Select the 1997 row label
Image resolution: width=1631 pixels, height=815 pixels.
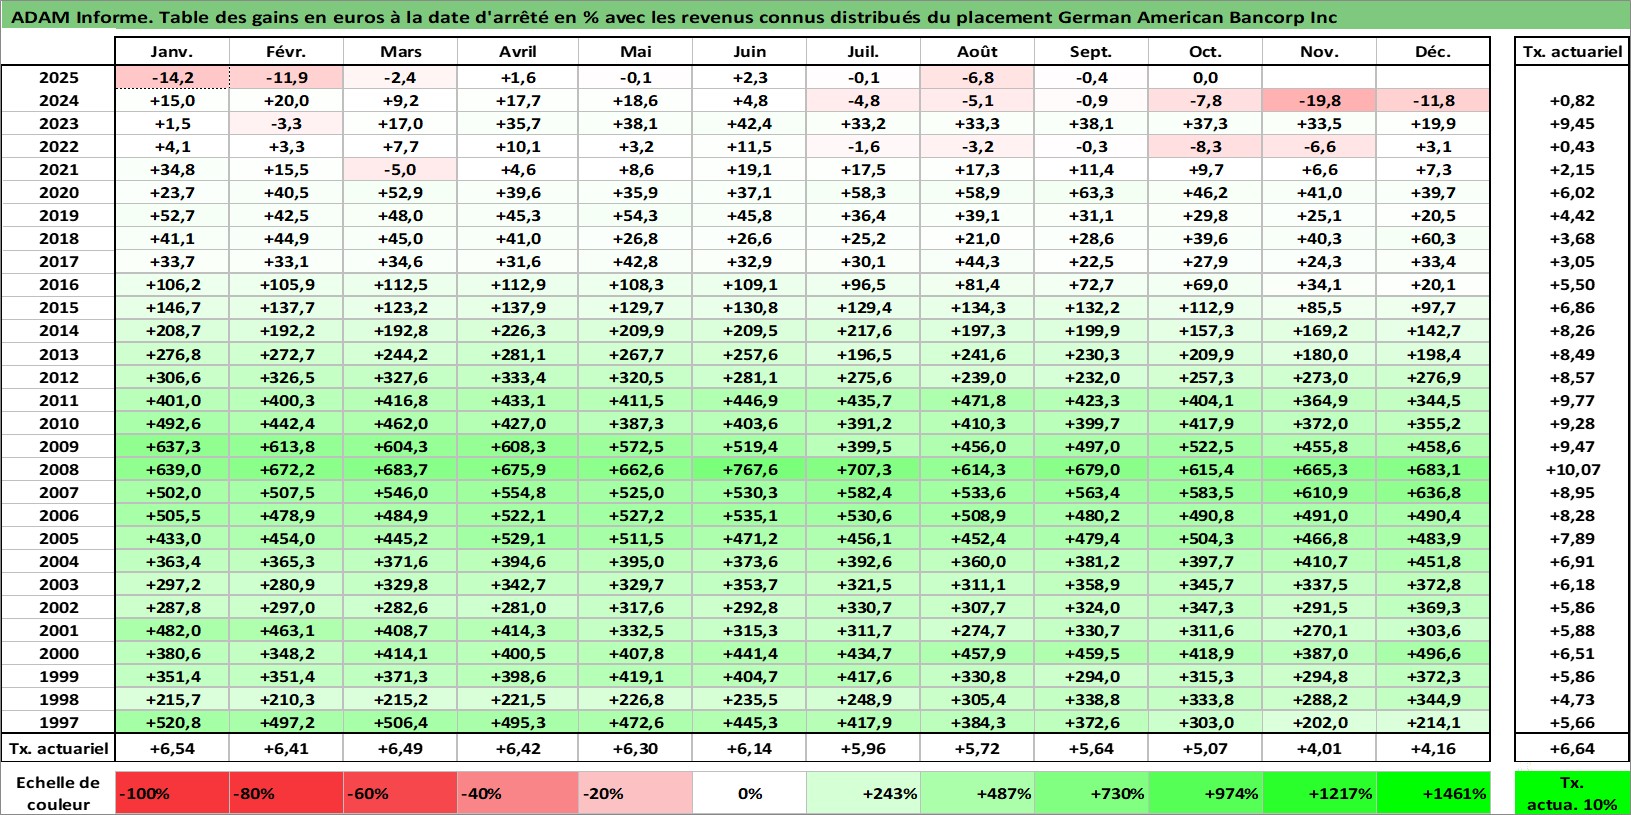(58, 722)
